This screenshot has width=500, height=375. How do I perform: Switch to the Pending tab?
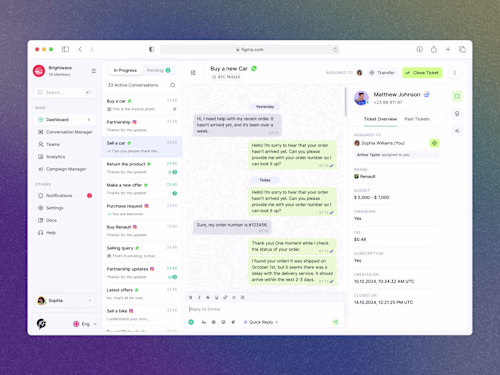click(159, 70)
